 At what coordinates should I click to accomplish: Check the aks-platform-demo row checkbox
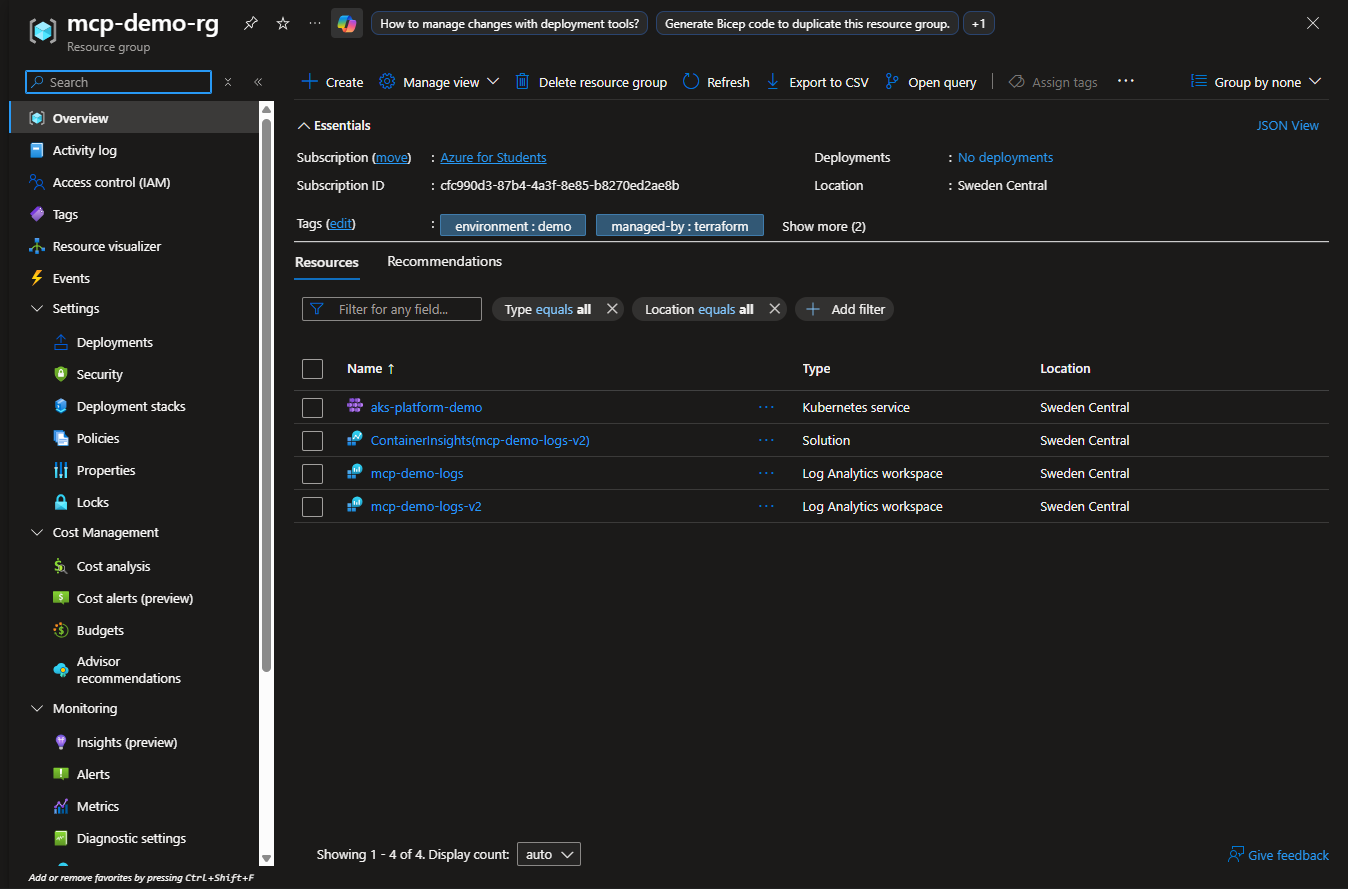click(313, 408)
